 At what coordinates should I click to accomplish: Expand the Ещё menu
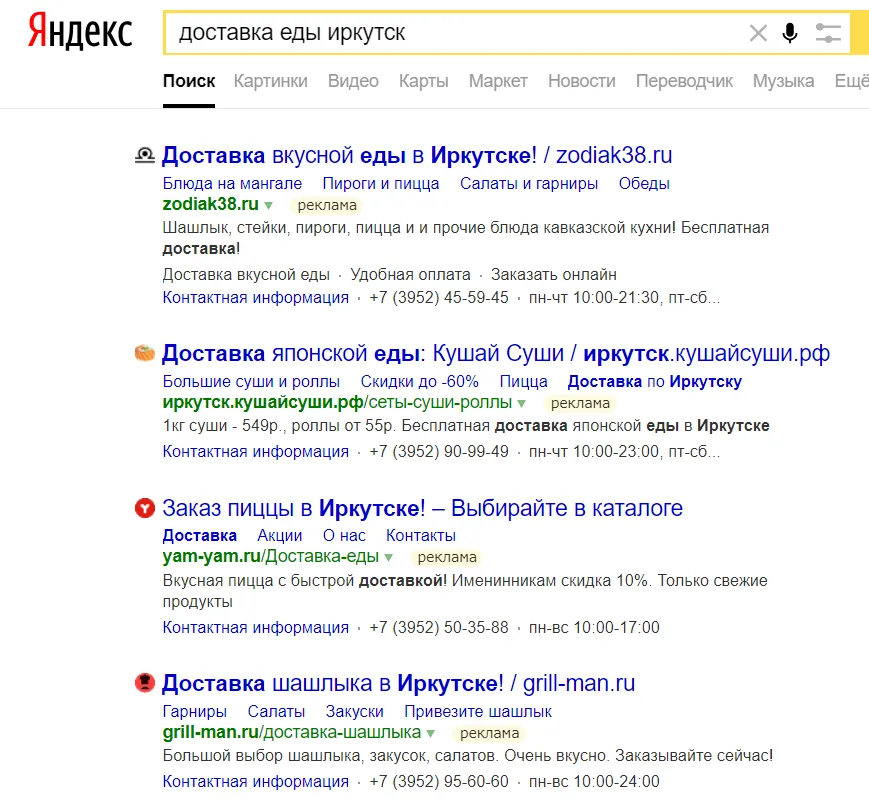[x=851, y=81]
